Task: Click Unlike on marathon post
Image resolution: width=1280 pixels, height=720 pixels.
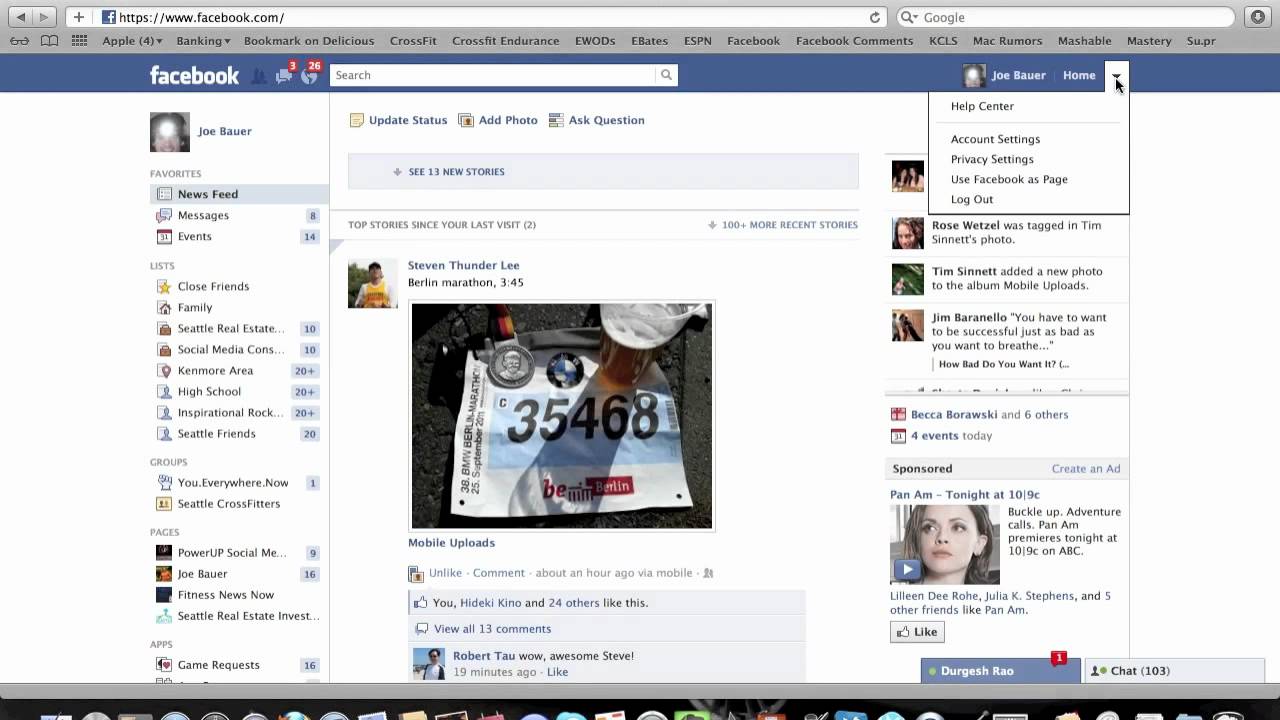Action: [x=445, y=573]
